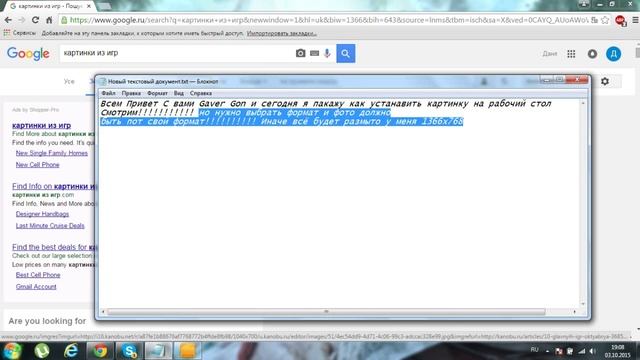Image resolution: width=640 pixels, height=360 pixels.
Task: Open the Справка menu in Notepad
Action: [200, 93]
